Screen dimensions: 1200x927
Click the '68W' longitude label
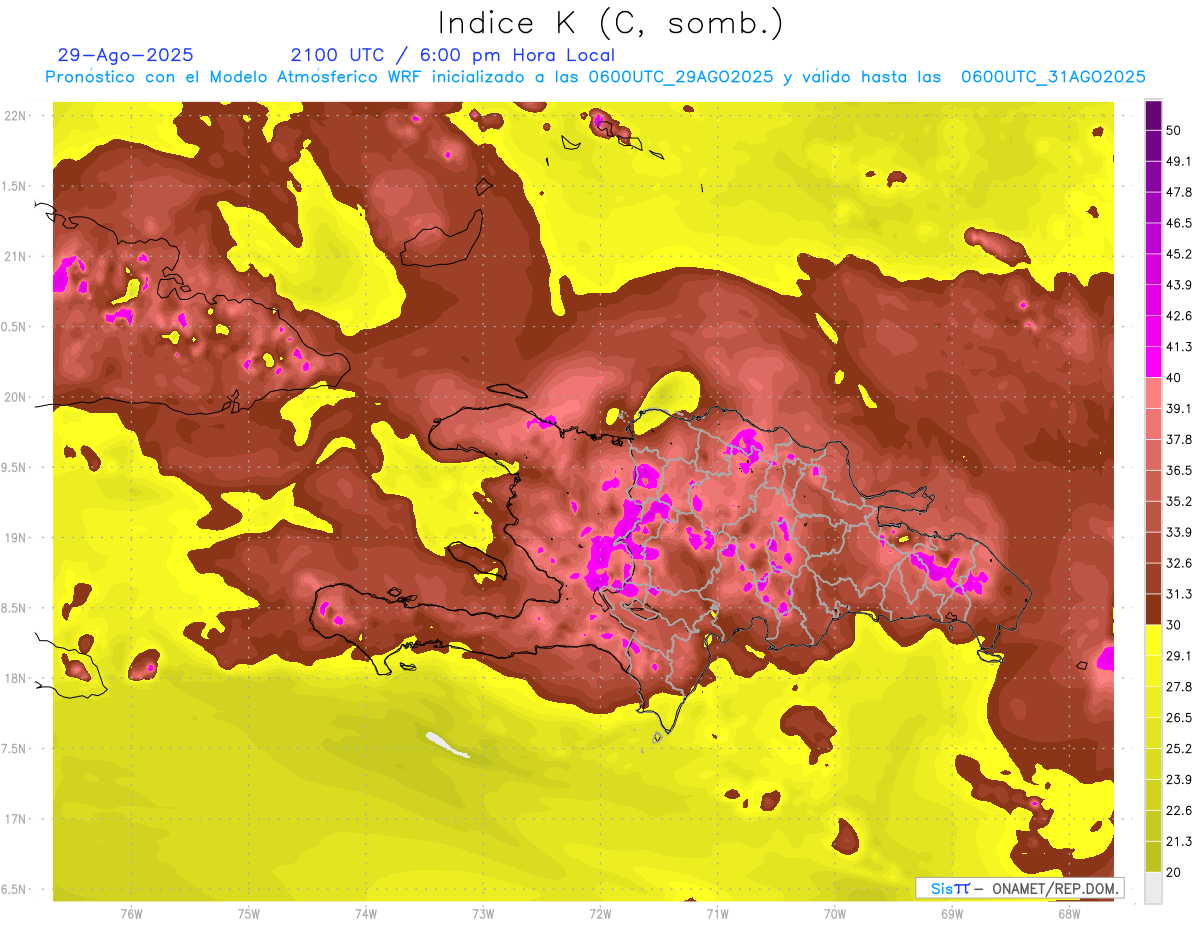(x=1069, y=914)
